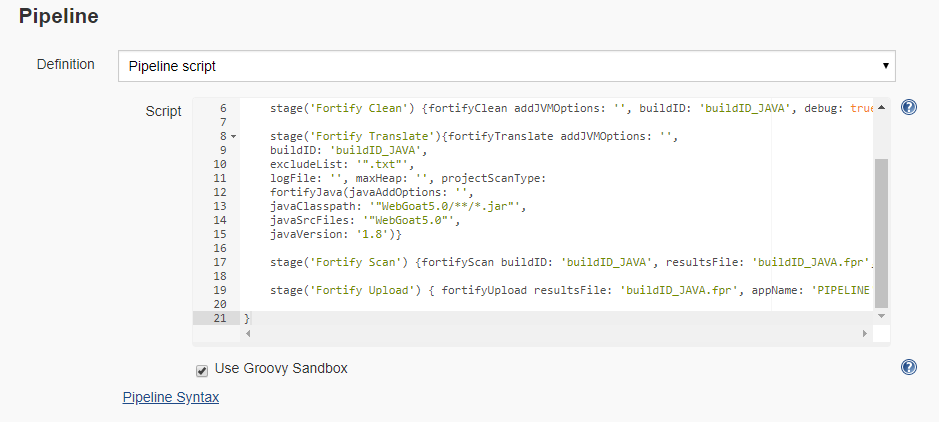Click the javaSrcFiles: '"WebGoat5.0"' line
This screenshot has width=939, height=422.
pos(365,220)
